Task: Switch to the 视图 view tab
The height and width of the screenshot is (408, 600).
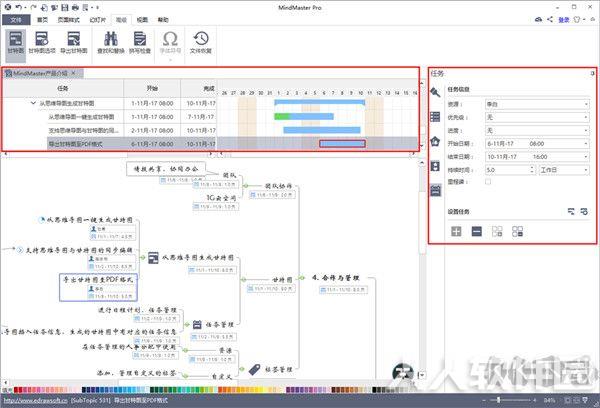Action: [x=142, y=20]
